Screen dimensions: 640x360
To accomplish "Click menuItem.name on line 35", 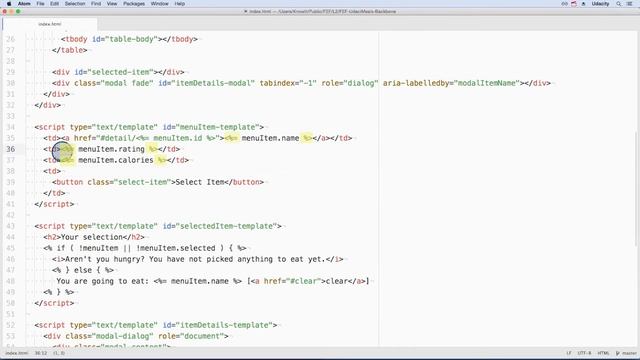I will (x=270, y=138).
